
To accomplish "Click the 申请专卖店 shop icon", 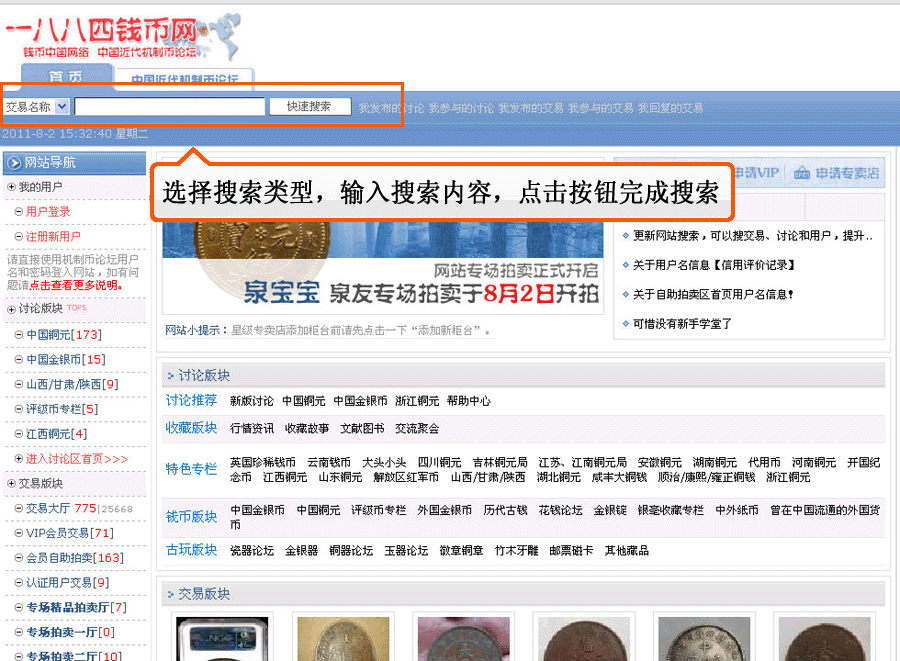I will click(x=801, y=173).
